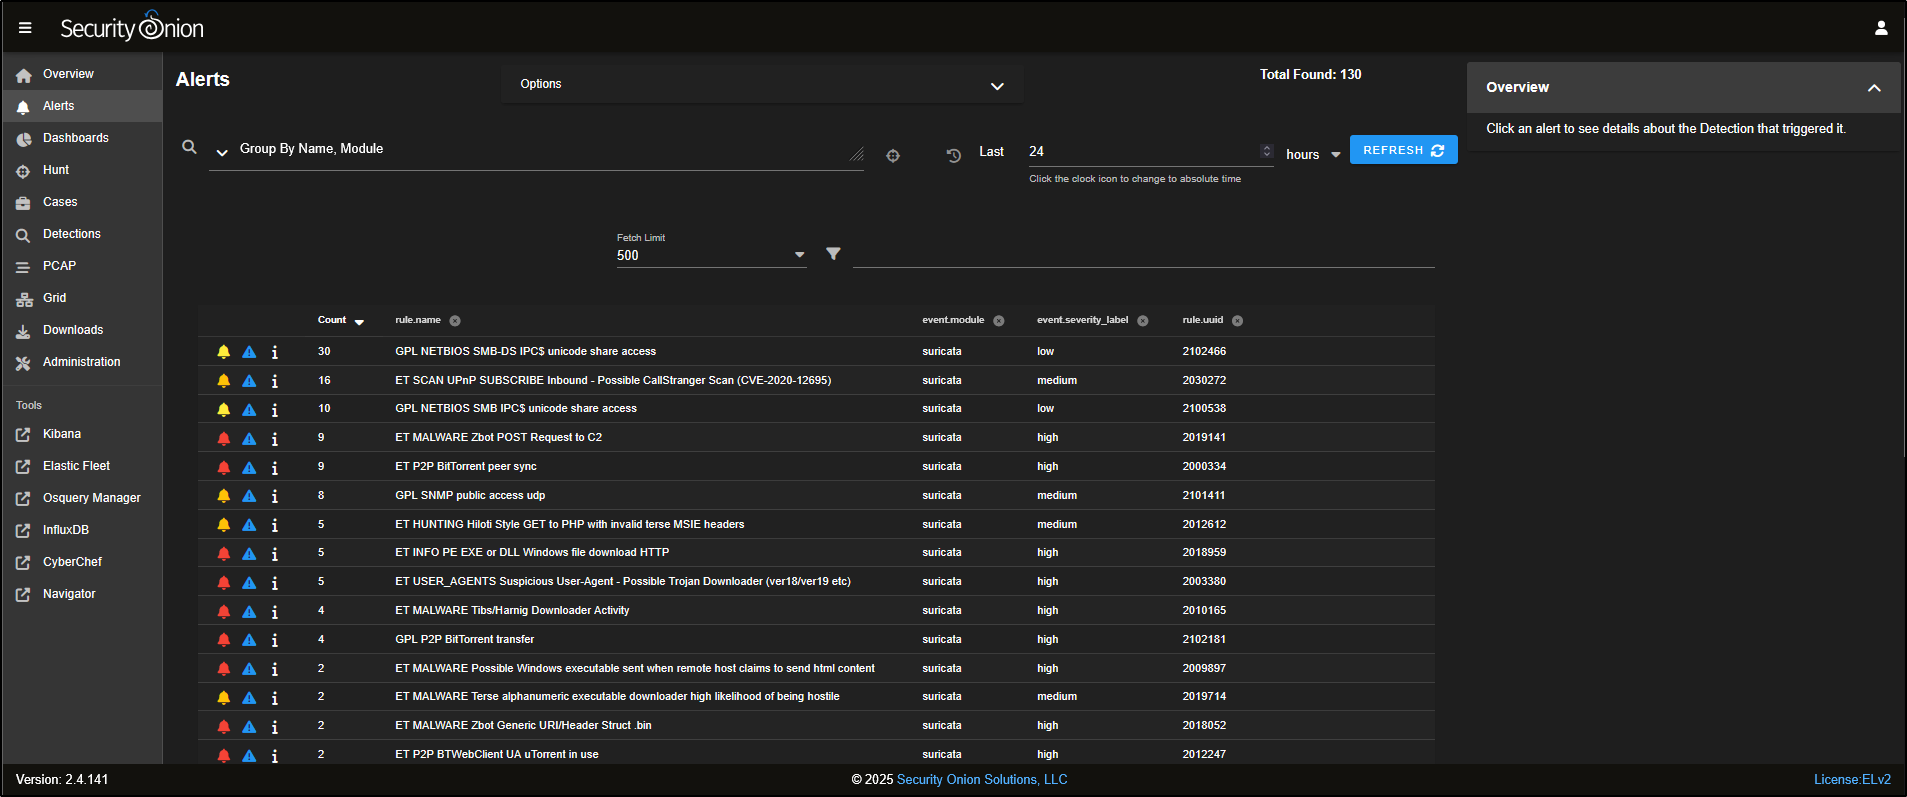The height and width of the screenshot is (797, 1907).
Task: Acknowledge the Zbot POST Request alert bell
Action: pyautogui.click(x=224, y=438)
